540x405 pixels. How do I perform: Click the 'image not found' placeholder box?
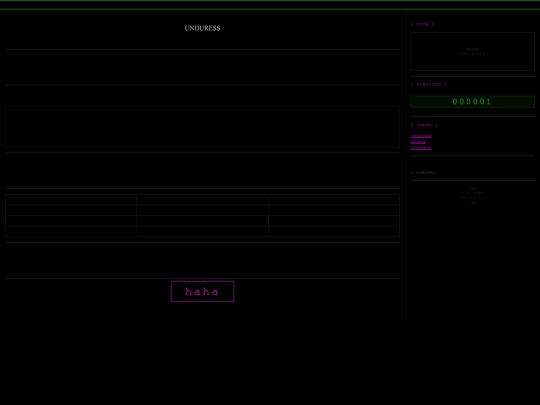tap(472, 51)
